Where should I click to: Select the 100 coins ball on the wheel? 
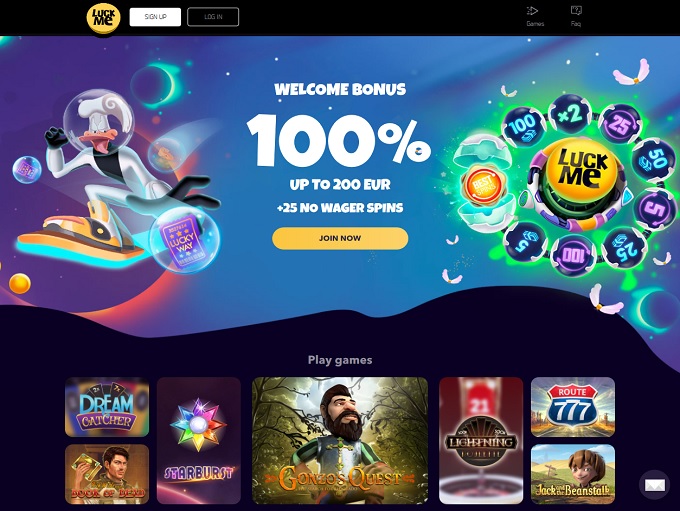click(x=523, y=127)
